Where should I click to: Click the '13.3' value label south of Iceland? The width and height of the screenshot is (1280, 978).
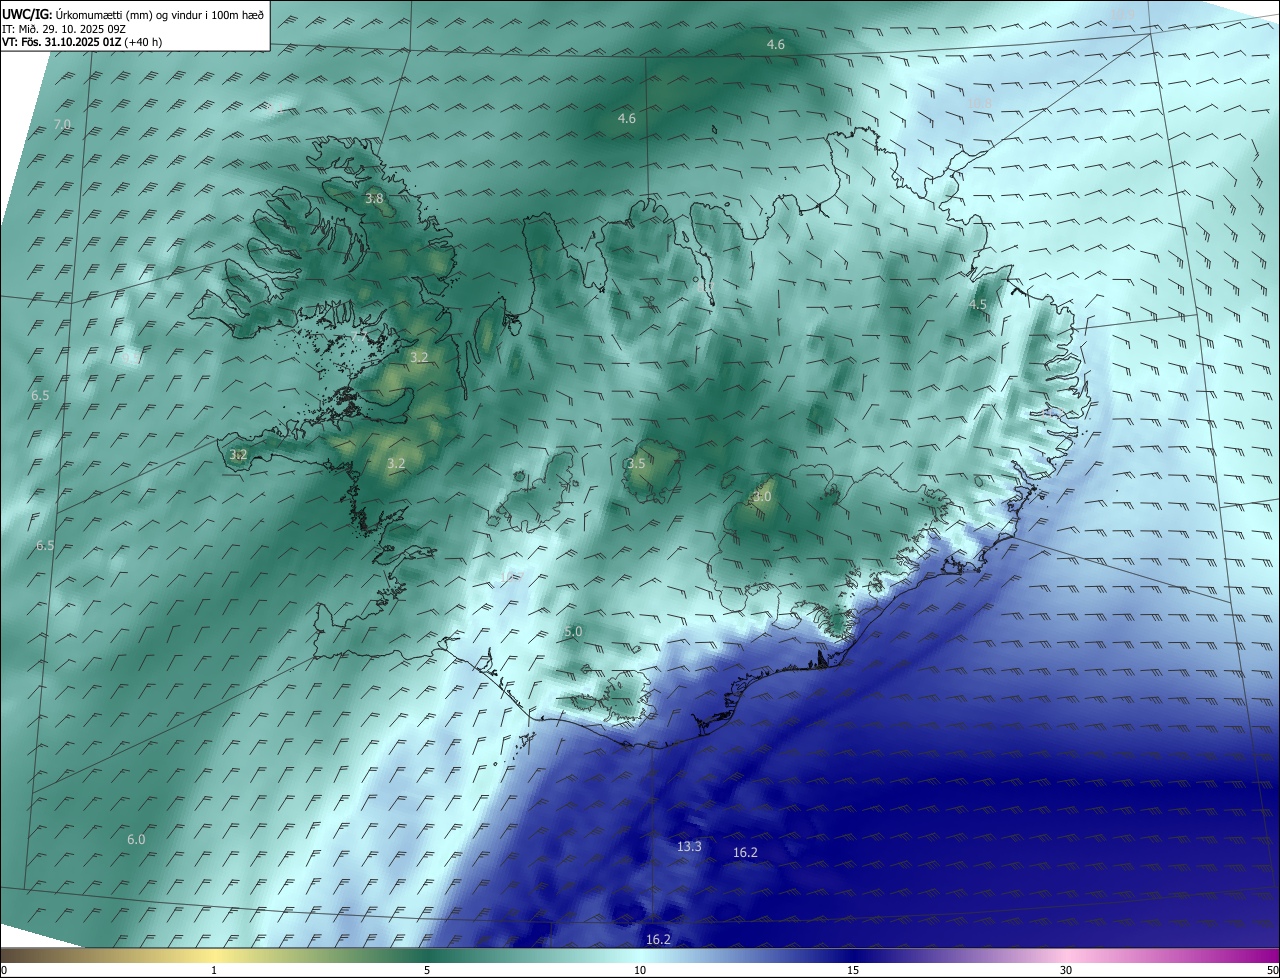(689, 846)
